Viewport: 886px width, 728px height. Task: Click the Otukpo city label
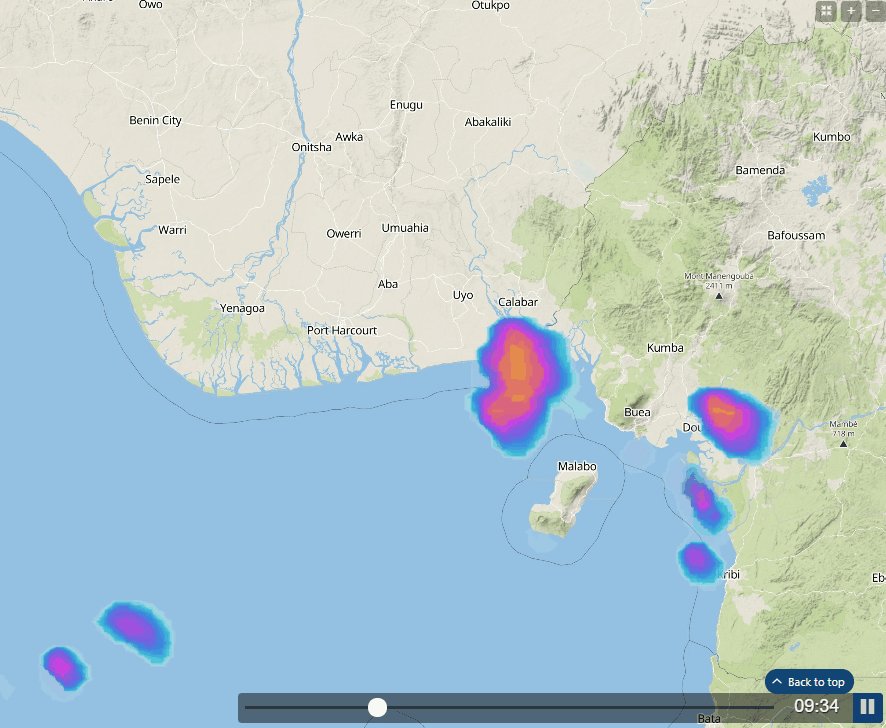coord(490,6)
